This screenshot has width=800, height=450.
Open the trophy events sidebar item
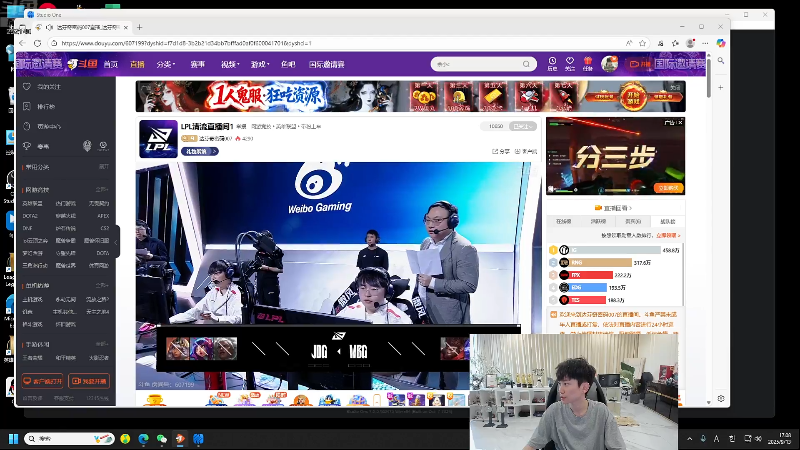pyautogui.click(x=27, y=146)
